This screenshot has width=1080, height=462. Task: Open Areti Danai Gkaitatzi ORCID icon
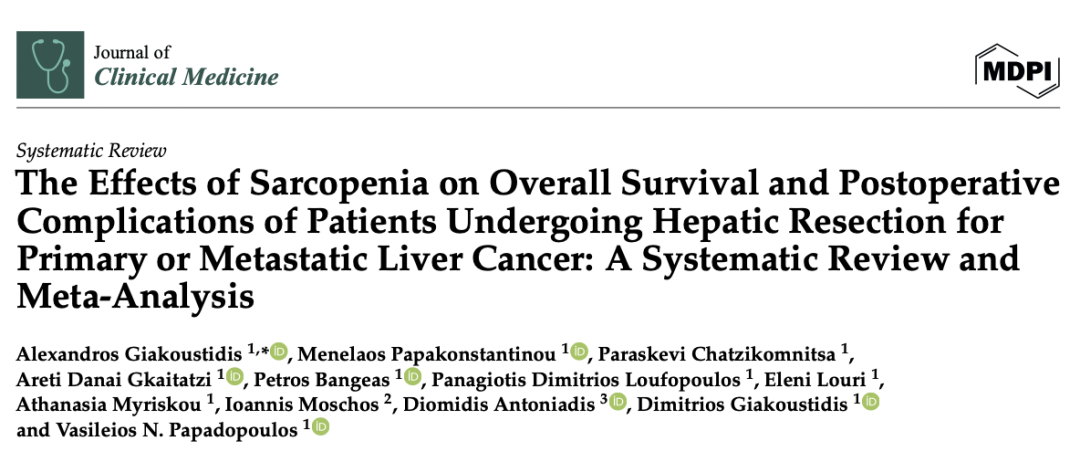tap(235, 377)
